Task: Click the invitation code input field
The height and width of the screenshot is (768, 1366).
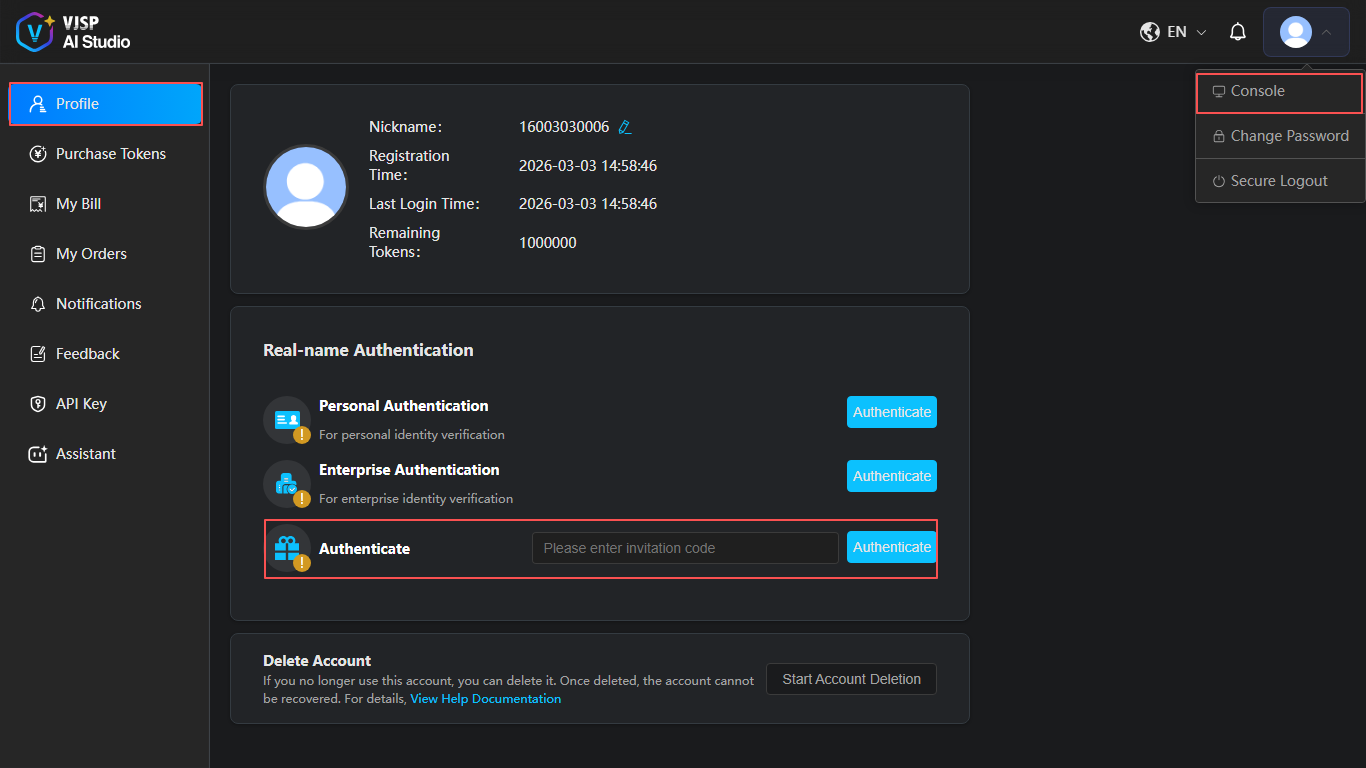Action: [x=685, y=548]
